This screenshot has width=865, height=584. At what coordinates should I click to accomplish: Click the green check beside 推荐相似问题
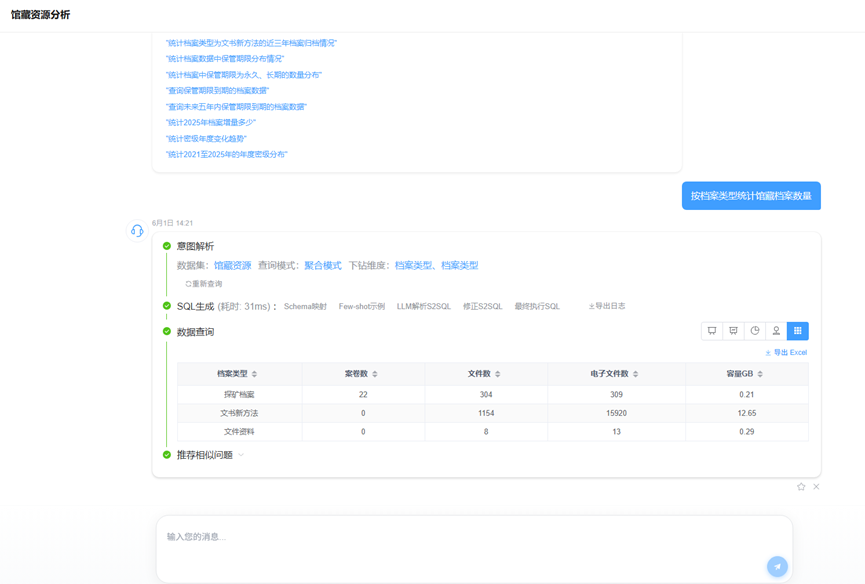tap(167, 455)
